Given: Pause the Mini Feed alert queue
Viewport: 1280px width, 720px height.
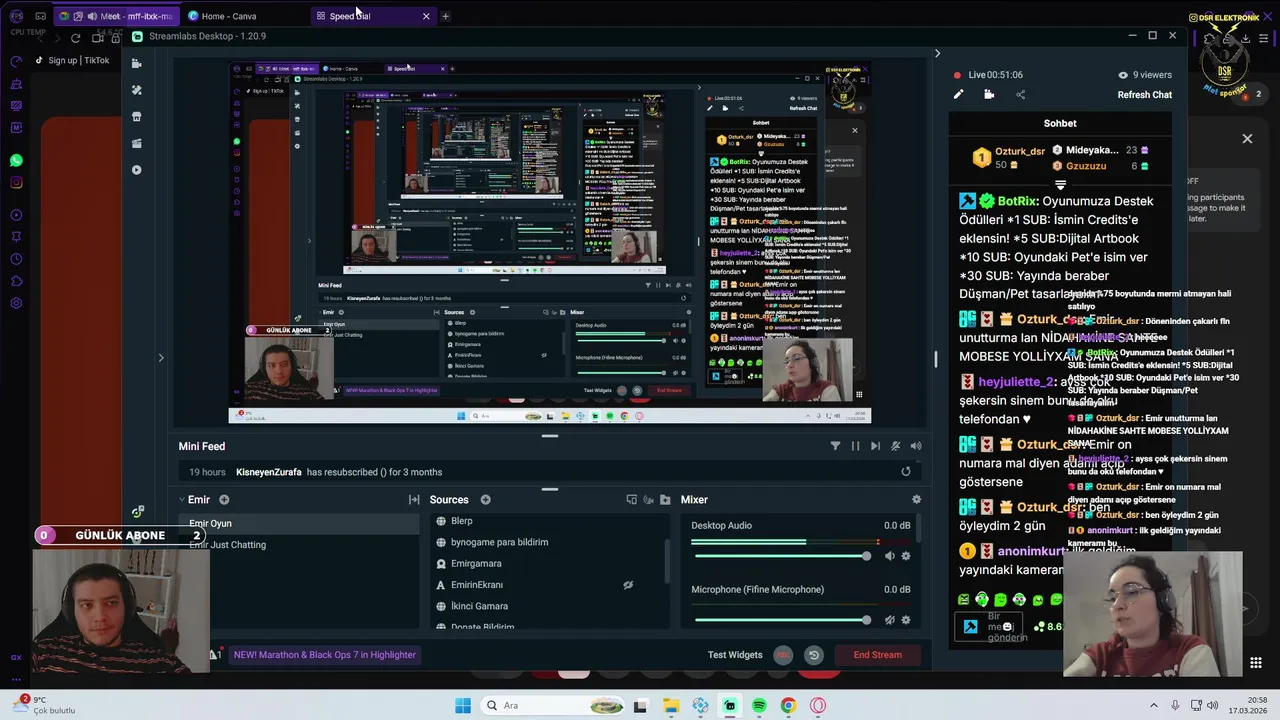Looking at the screenshot, I should [x=855, y=446].
